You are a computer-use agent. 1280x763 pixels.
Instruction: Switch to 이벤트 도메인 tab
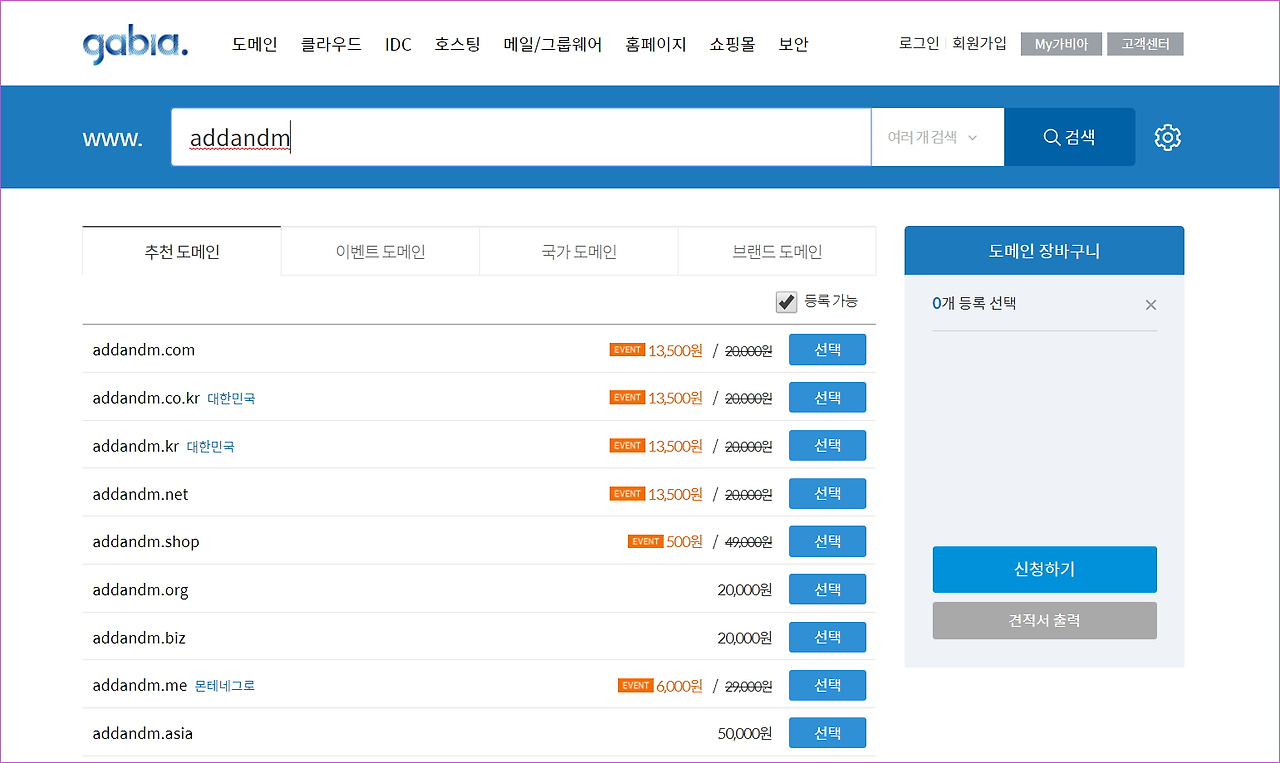coord(380,251)
